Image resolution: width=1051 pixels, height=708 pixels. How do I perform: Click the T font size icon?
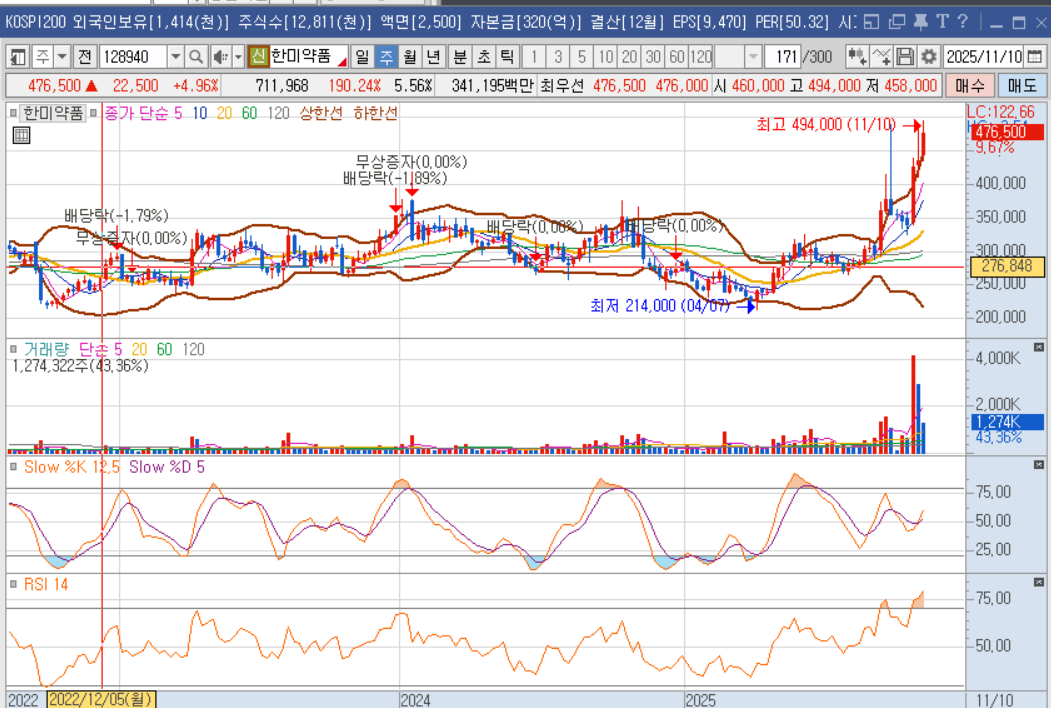[942, 22]
